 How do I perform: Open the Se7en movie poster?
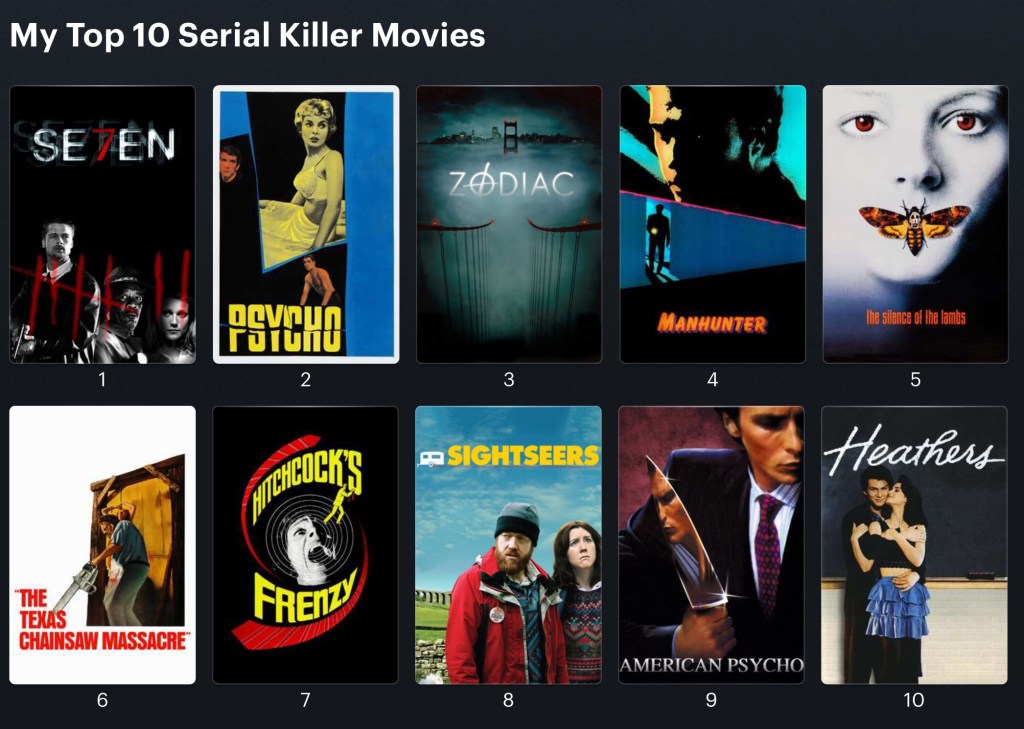point(103,224)
